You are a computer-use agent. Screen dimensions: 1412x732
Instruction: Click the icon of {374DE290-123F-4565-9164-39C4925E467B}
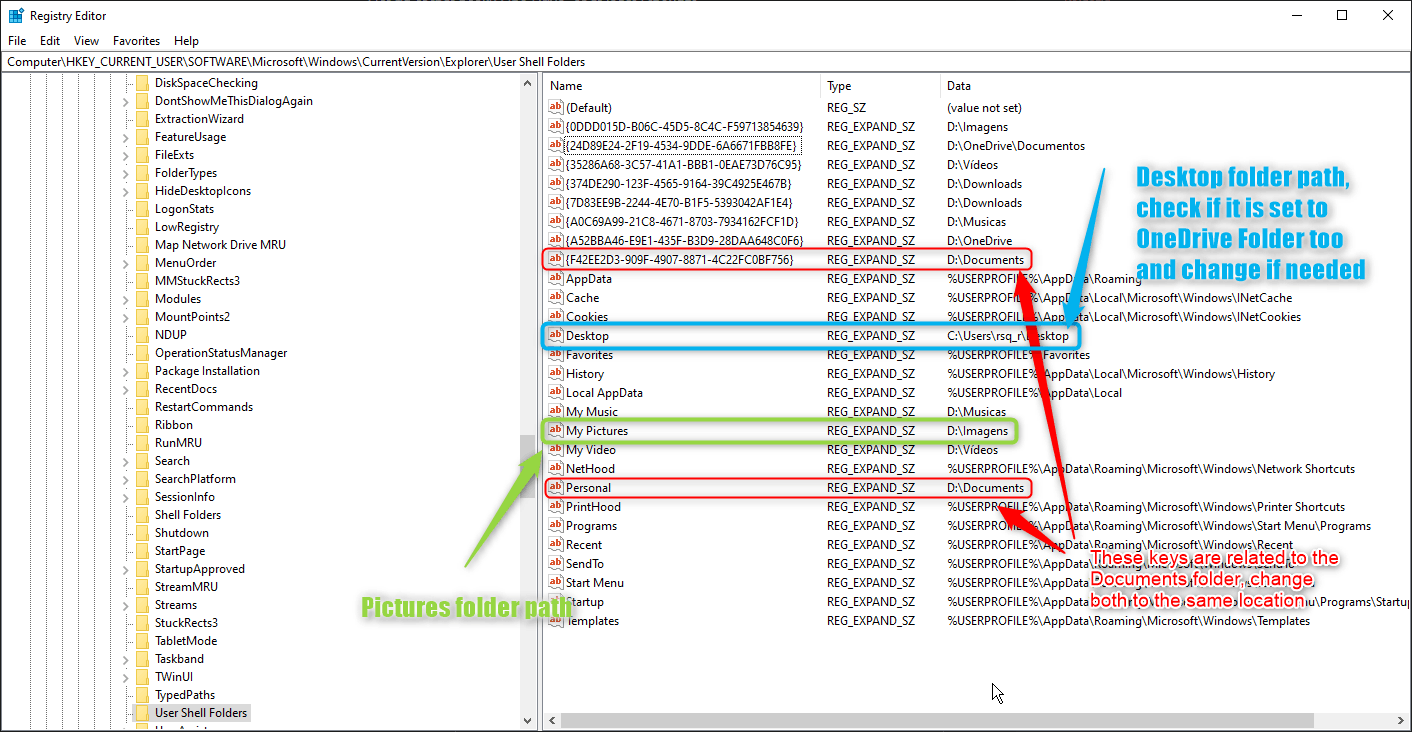(556, 183)
